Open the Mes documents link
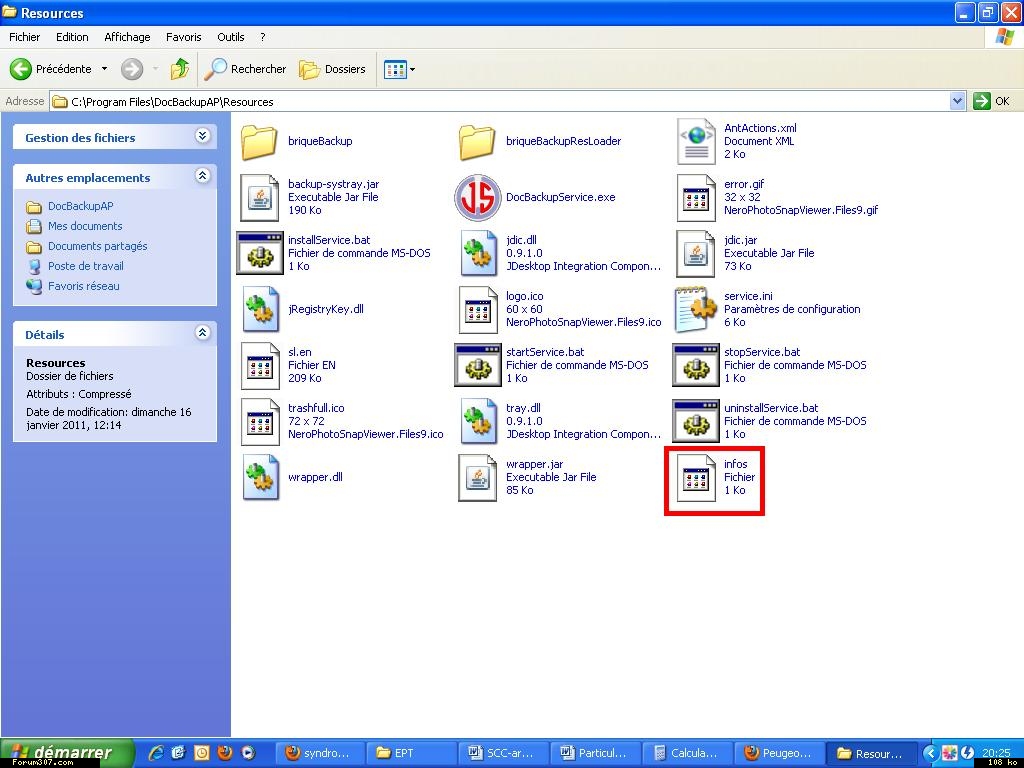Viewport: 1024px width, 768px height. point(85,226)
